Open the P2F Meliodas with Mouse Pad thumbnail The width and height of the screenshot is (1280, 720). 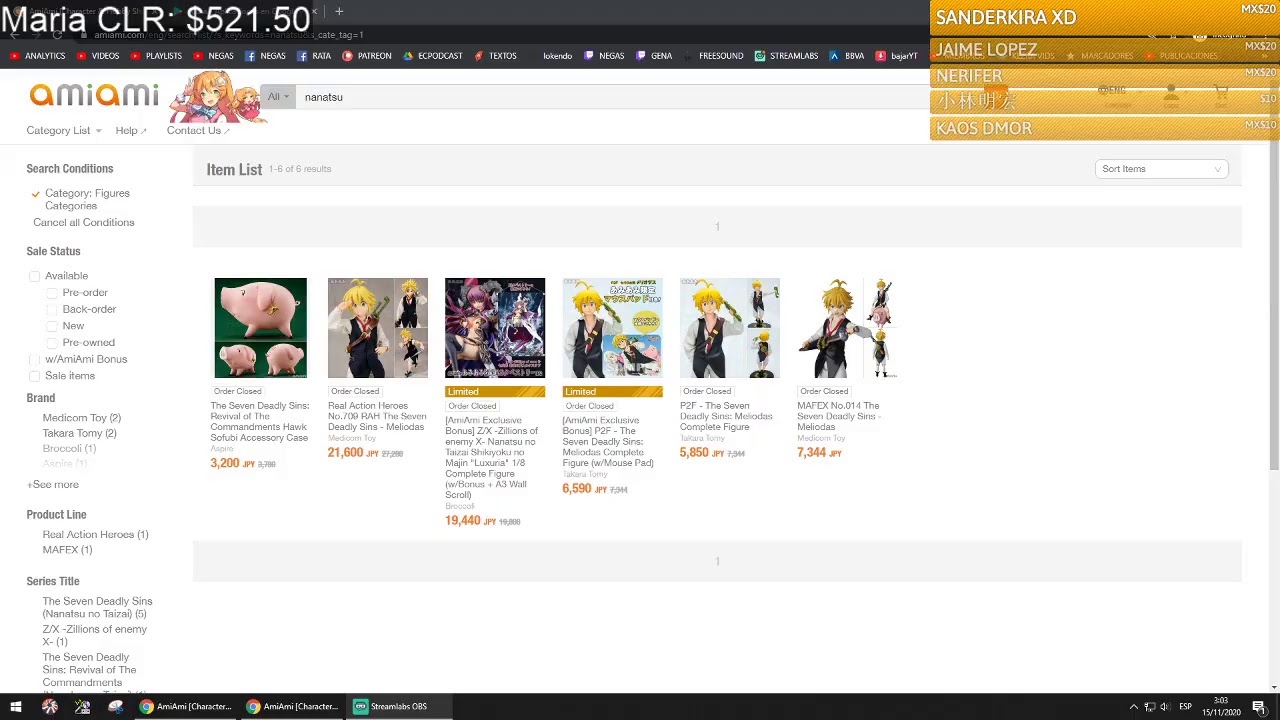pyautogui.click(x=612, y=328)
